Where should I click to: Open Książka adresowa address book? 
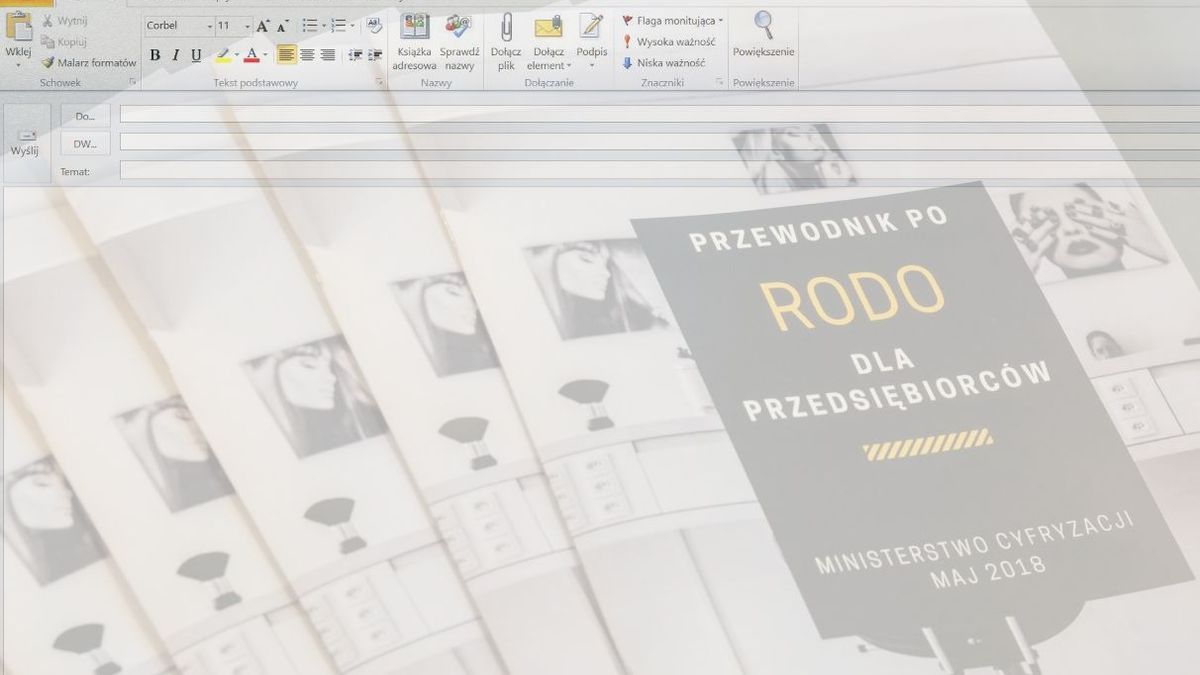(414, 42)
